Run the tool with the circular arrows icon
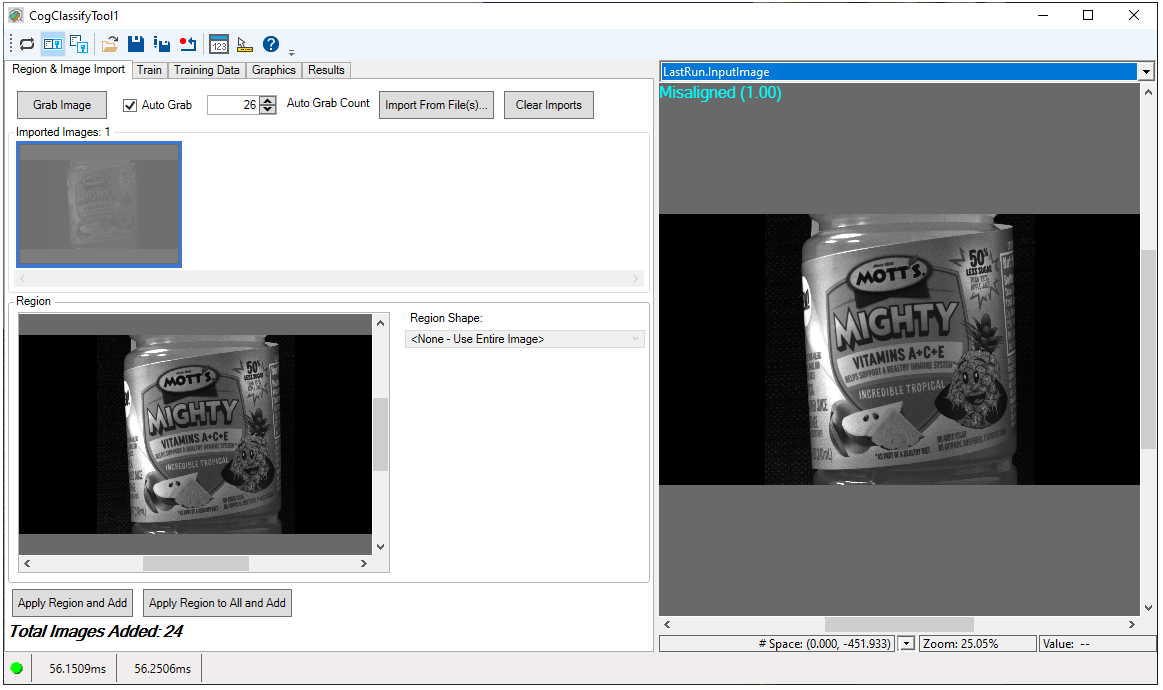Viewport: 1163px width, 690px height. (x=27, y=44)
